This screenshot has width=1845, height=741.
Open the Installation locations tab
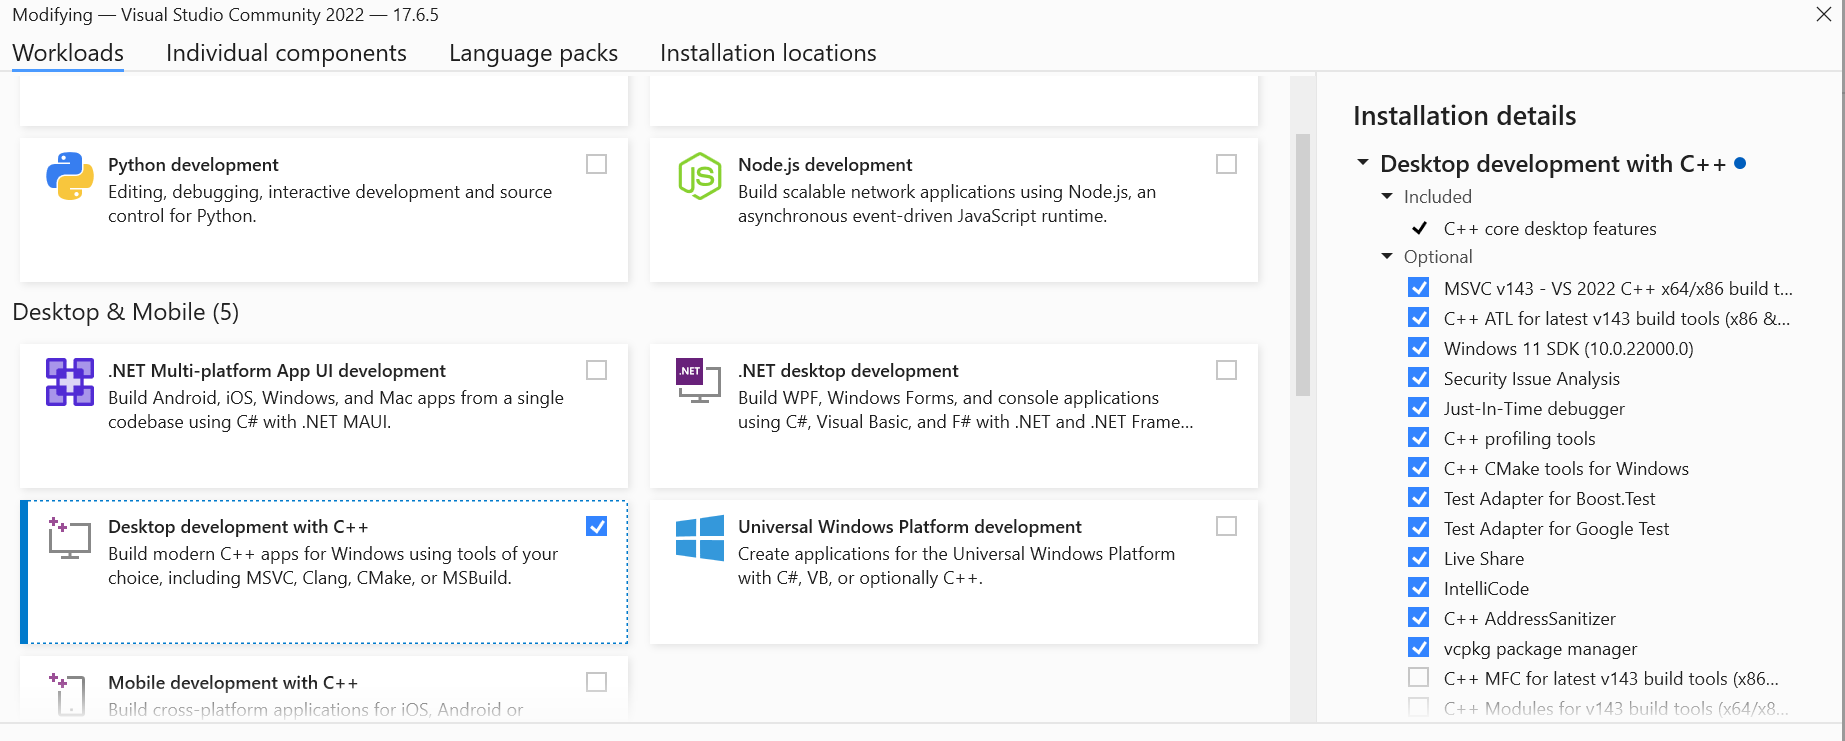click(x=768, y=53)
